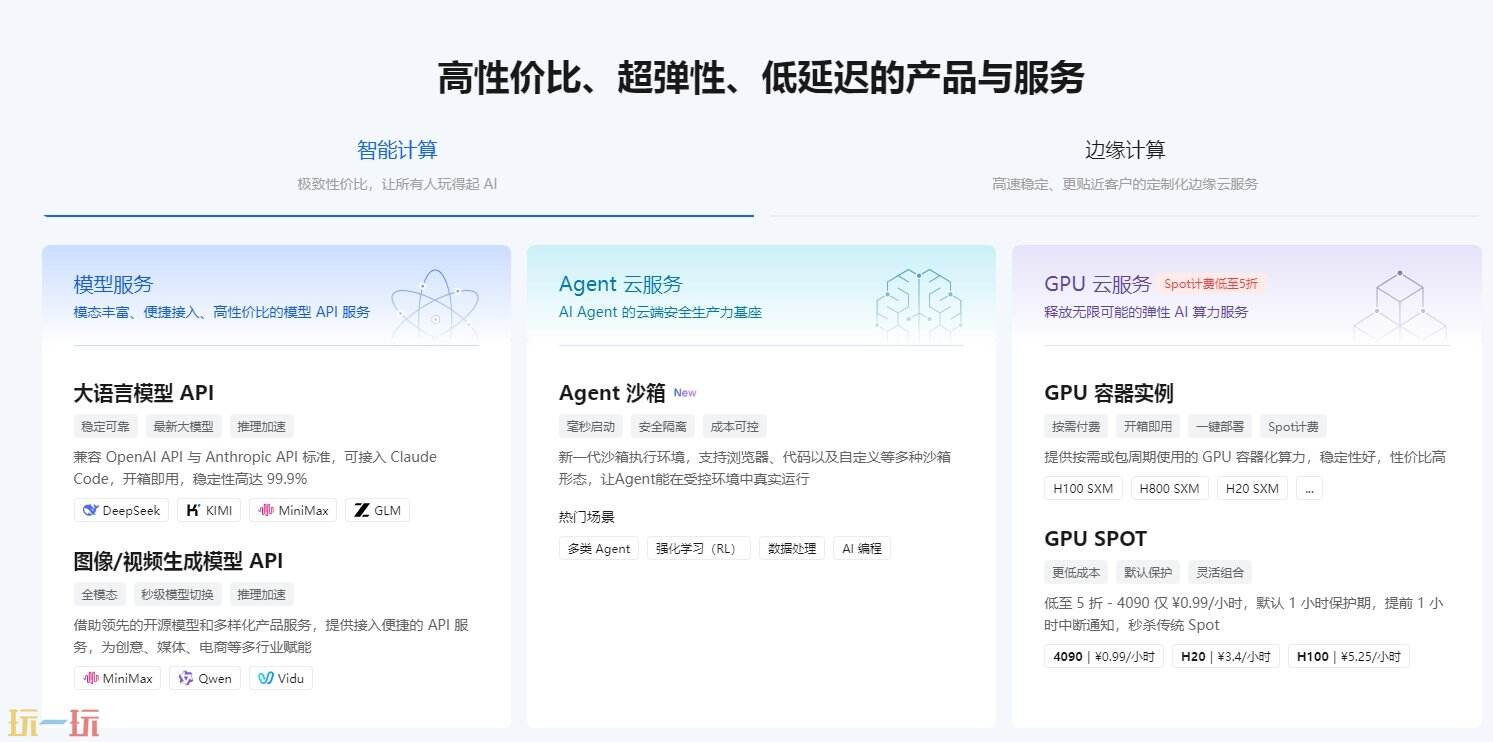1493x742 pixels.
Task: Click the 4090 ¥0.99/小时 price chip
Action: tap(1103, 657)
